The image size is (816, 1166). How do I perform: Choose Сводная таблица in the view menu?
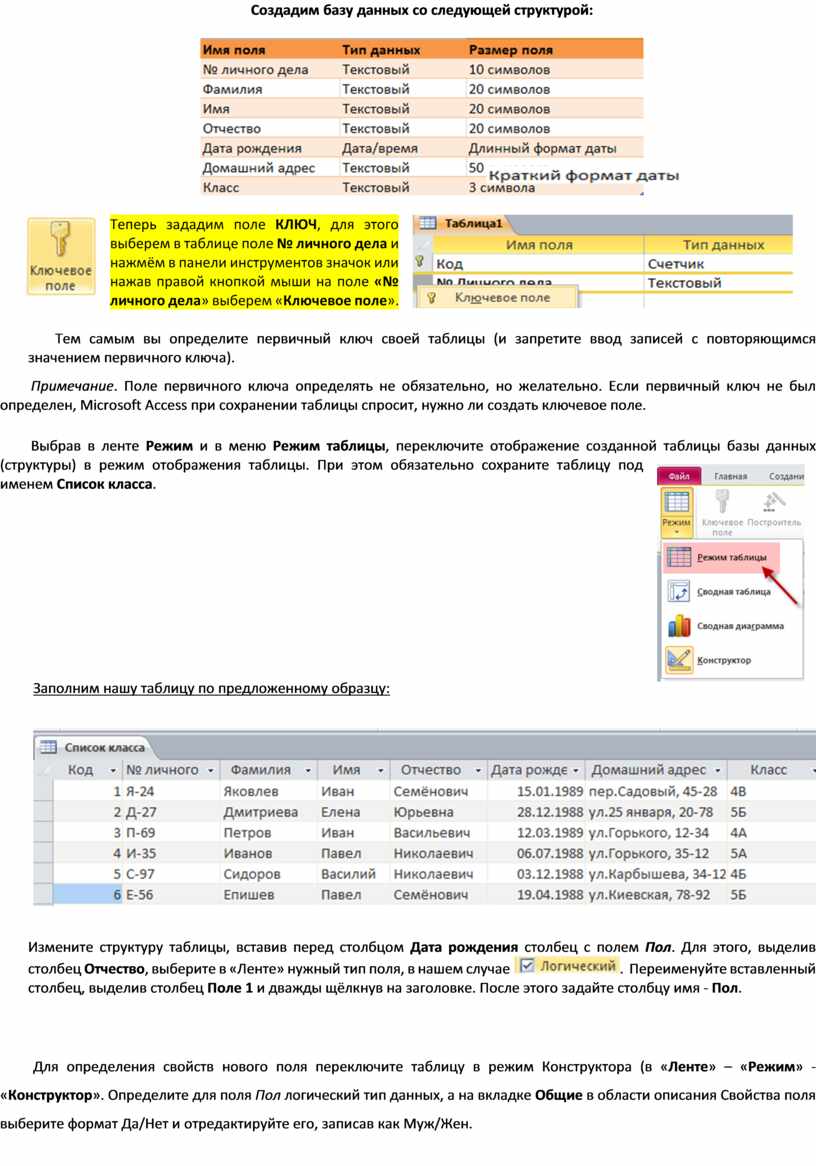tap(719, 592)
